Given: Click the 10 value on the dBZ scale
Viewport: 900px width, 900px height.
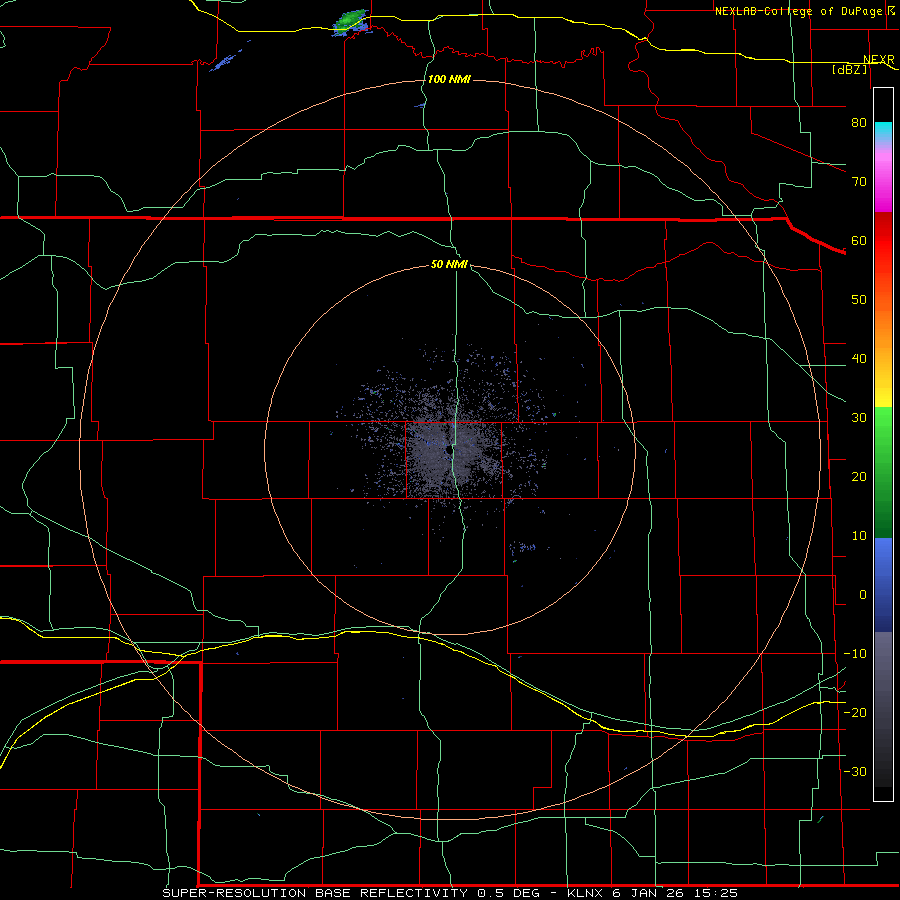Looking at the screenshot, I should 859,536.
